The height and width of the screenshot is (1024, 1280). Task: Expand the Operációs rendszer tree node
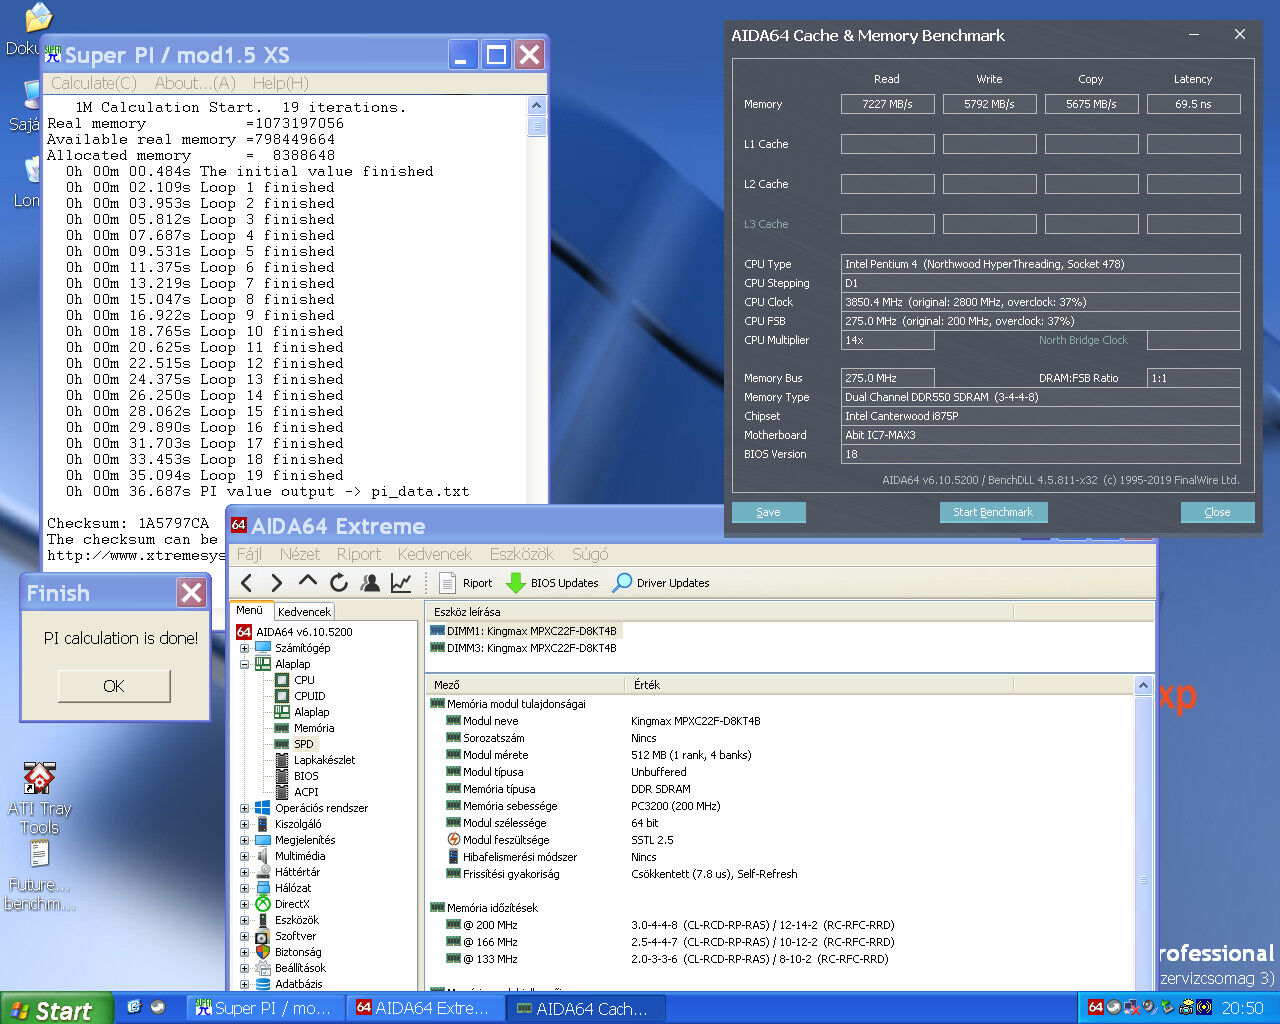click(x=244, y=808)
